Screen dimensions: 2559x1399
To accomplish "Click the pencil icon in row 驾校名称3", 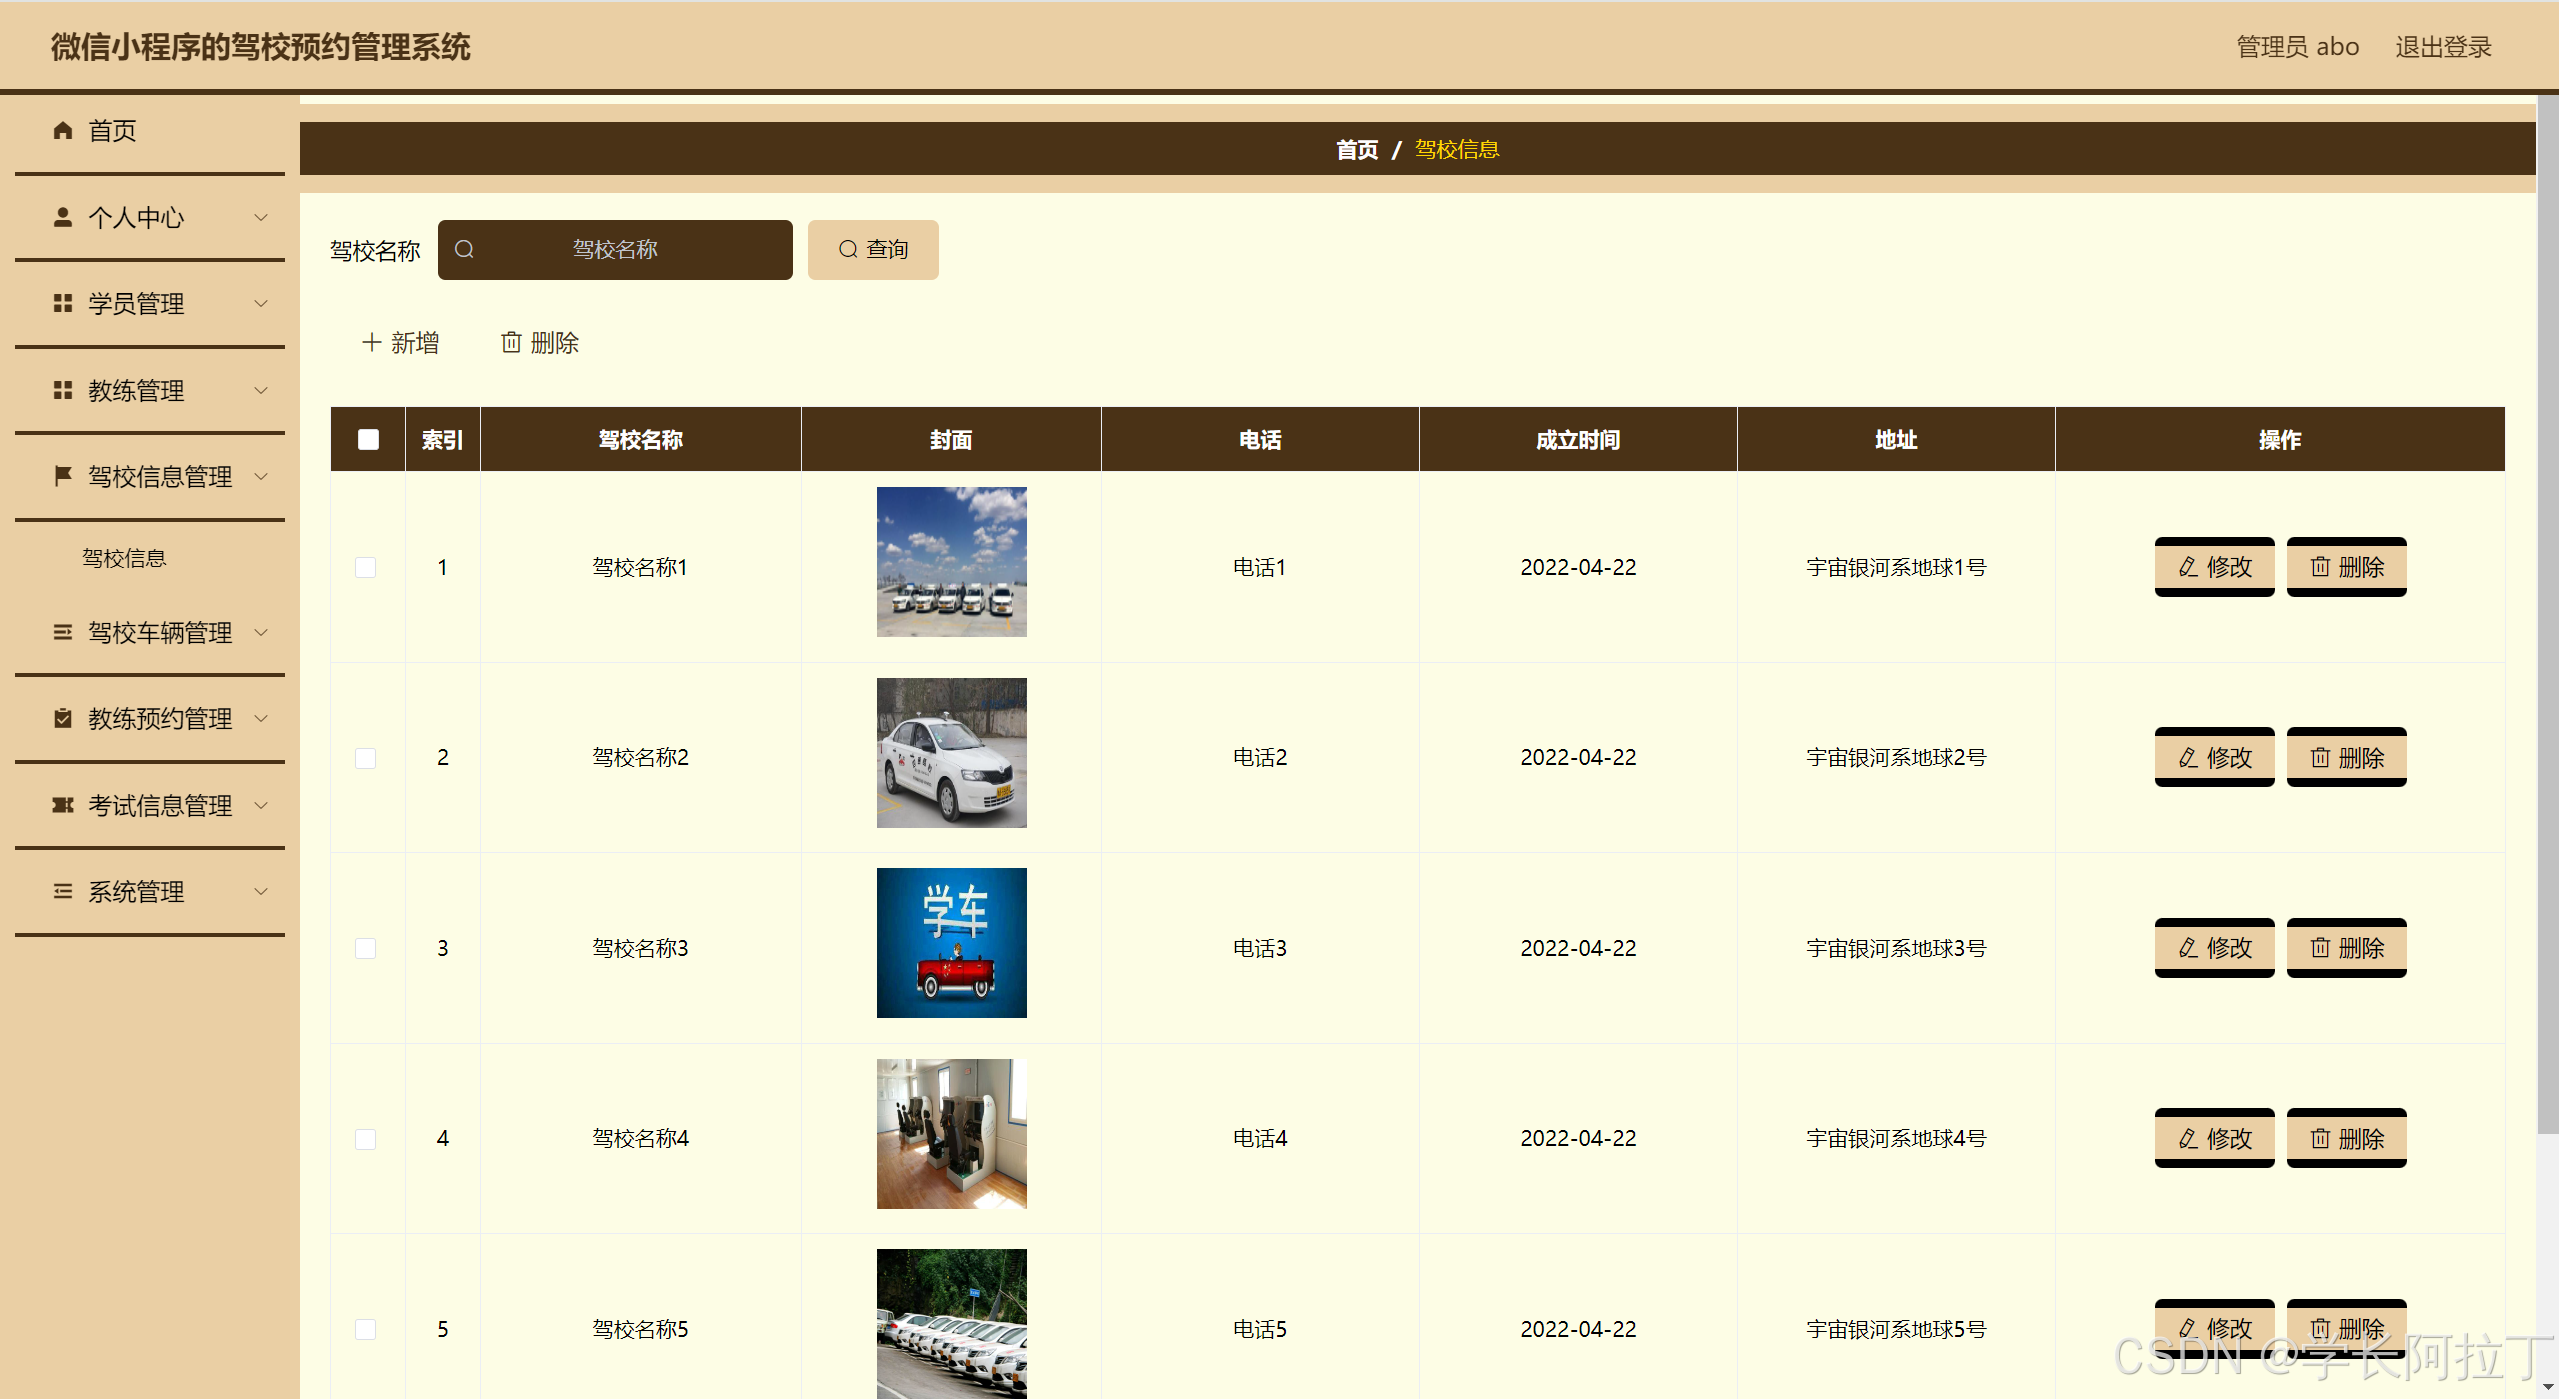I will coord(2188,947).
